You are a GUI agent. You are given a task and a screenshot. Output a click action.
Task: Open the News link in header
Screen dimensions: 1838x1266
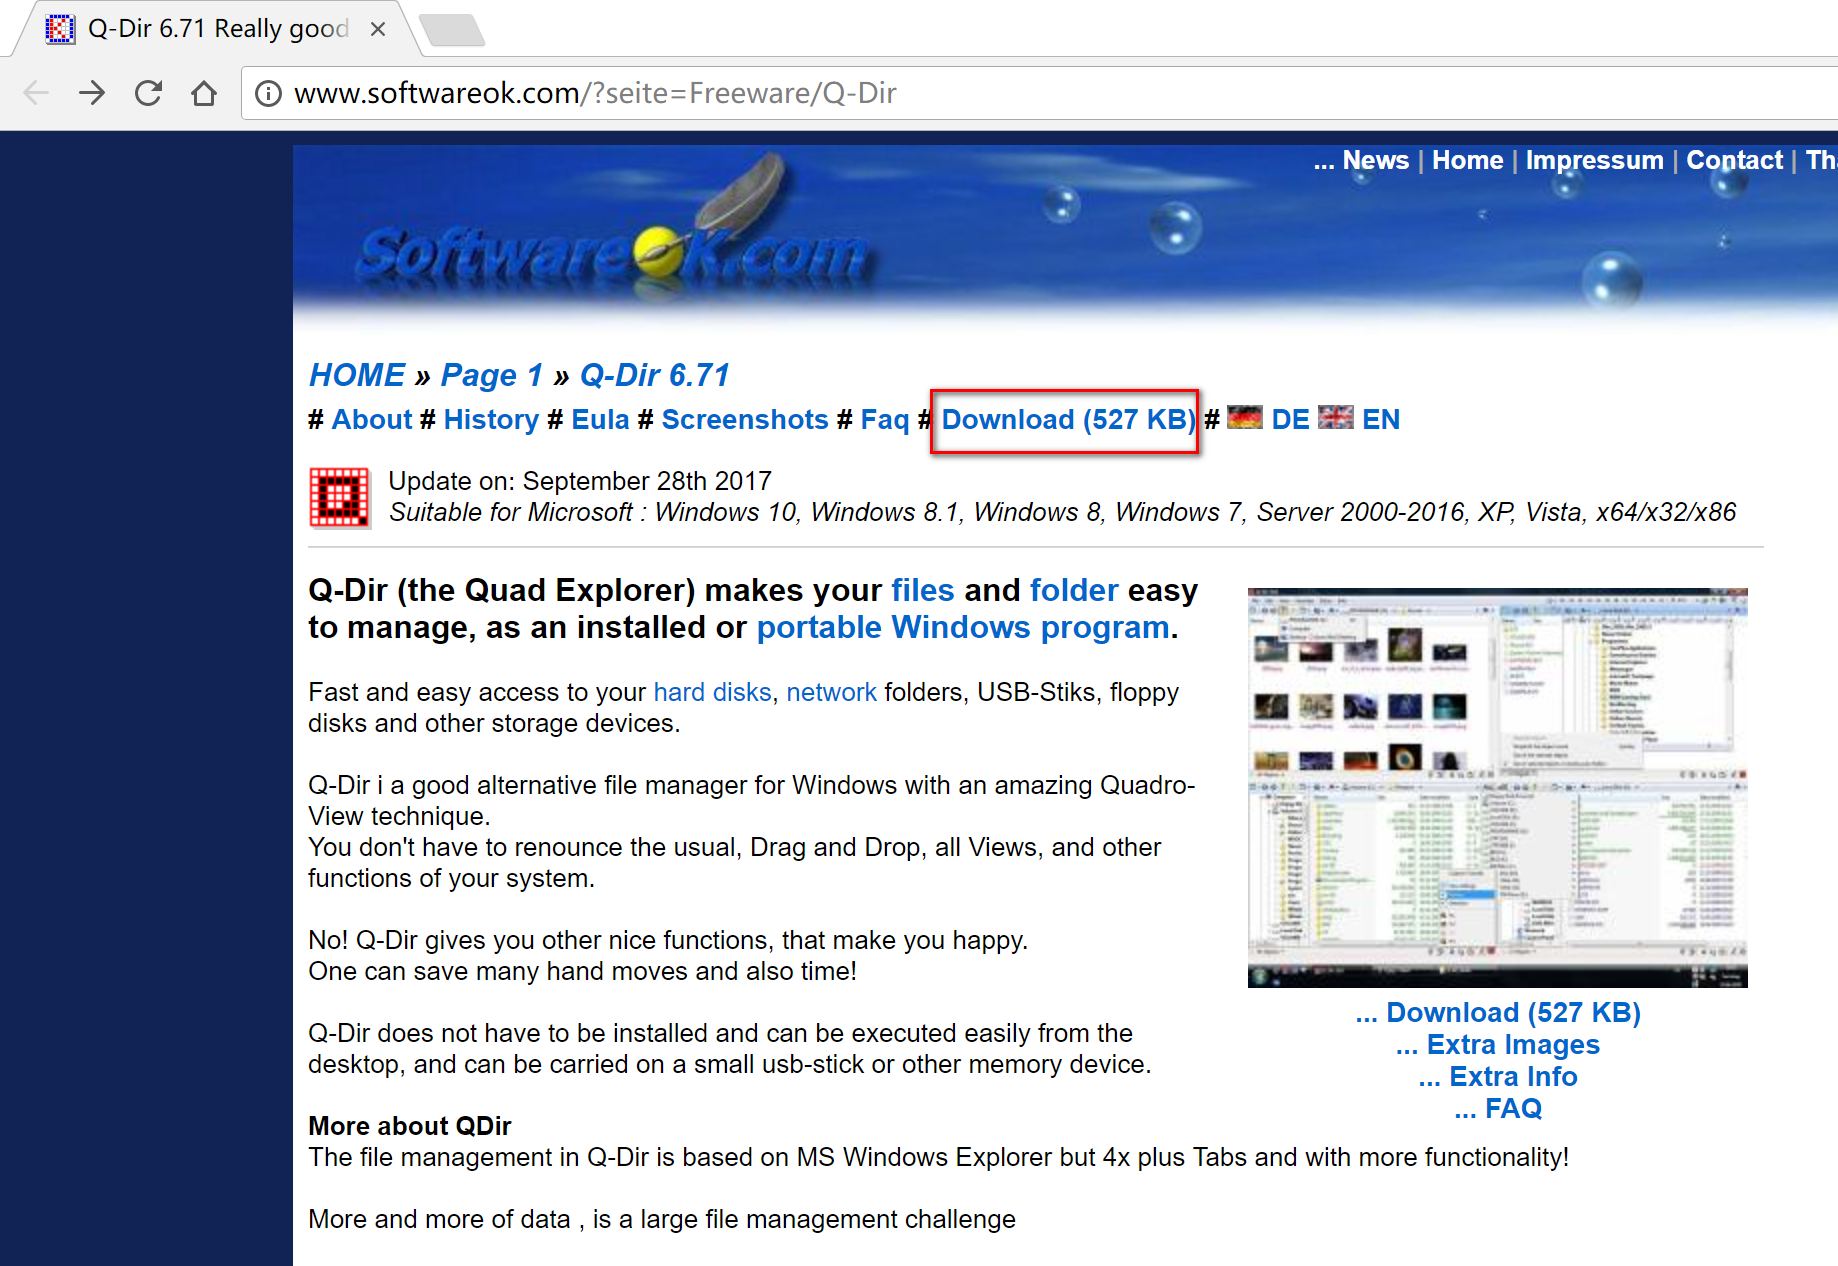[x=1375, y=160]
